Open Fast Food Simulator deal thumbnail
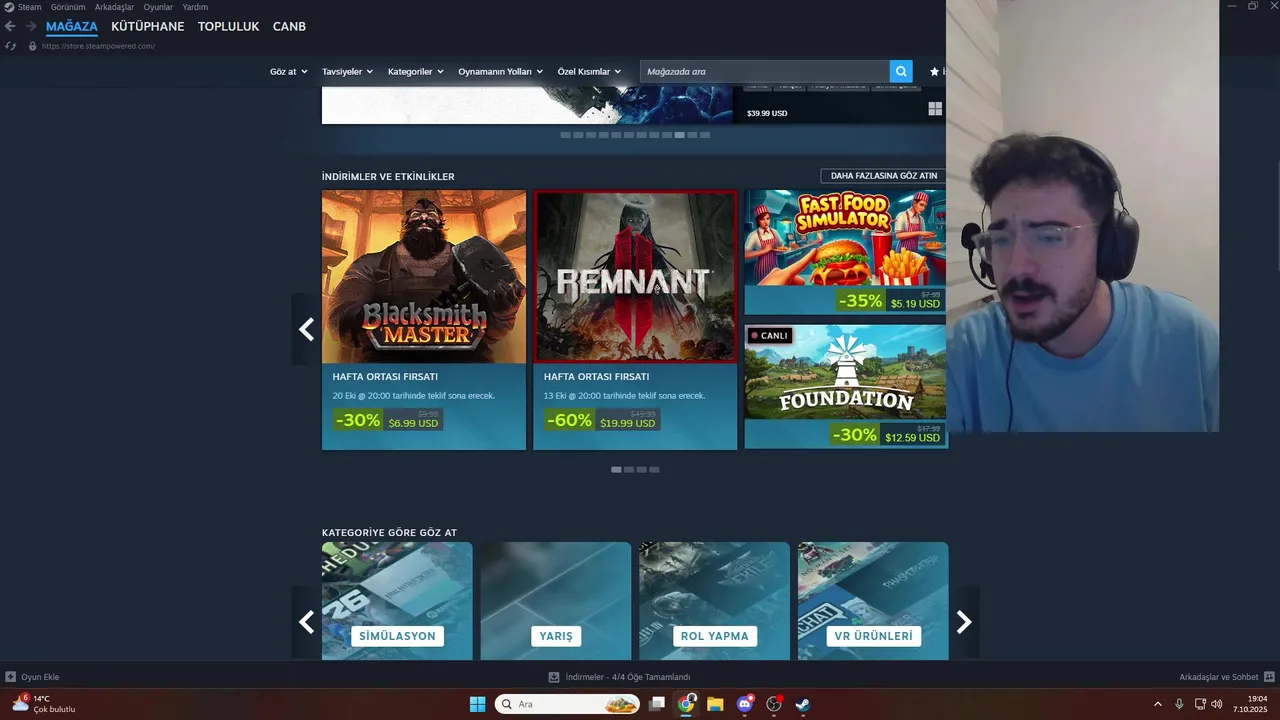Viewport: 1280px width, 720px height. tap(846, 238)
